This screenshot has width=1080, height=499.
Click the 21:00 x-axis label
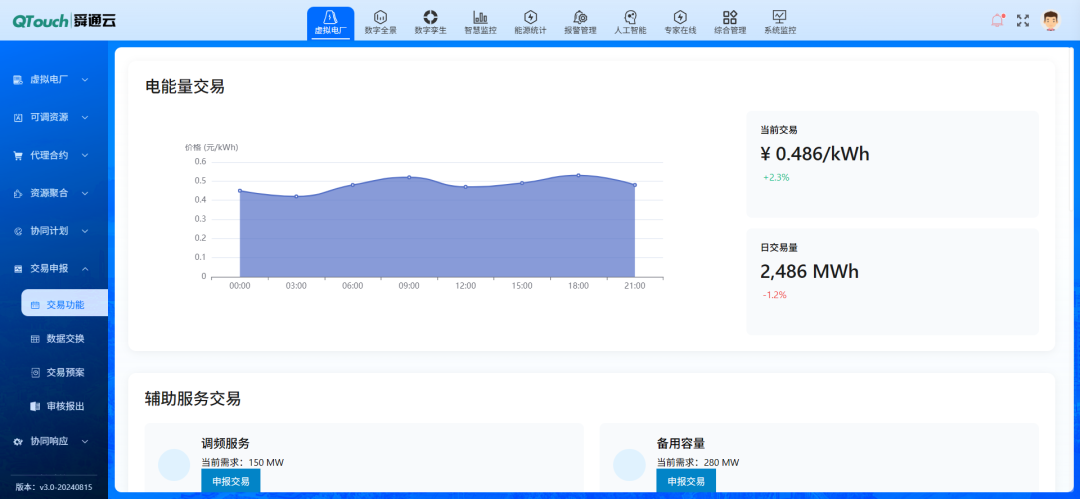tap(635, 286)
